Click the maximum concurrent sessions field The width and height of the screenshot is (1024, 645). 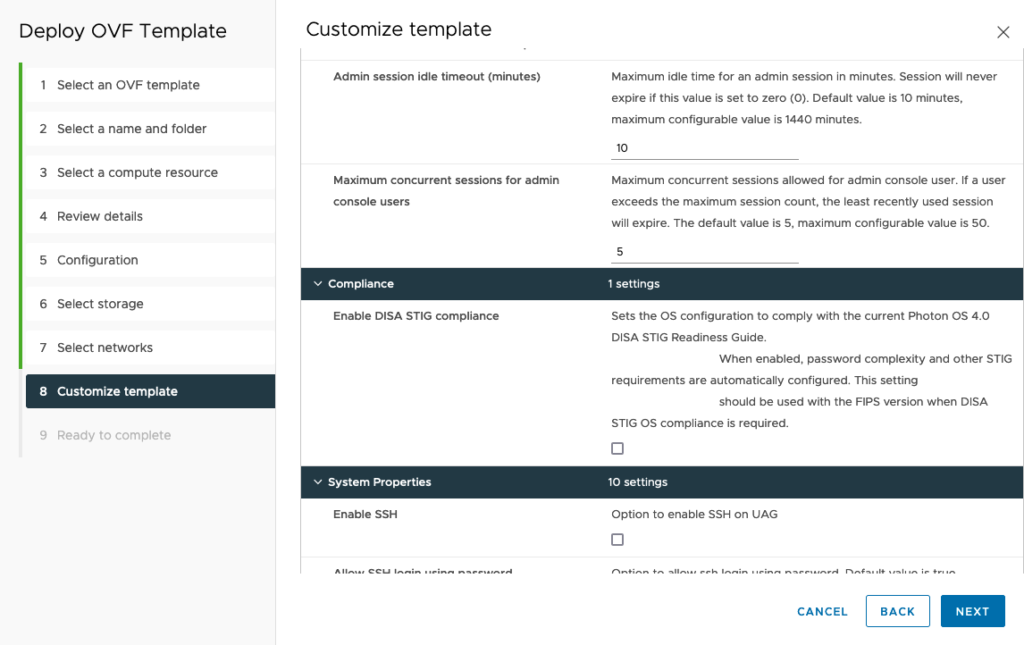704,252
